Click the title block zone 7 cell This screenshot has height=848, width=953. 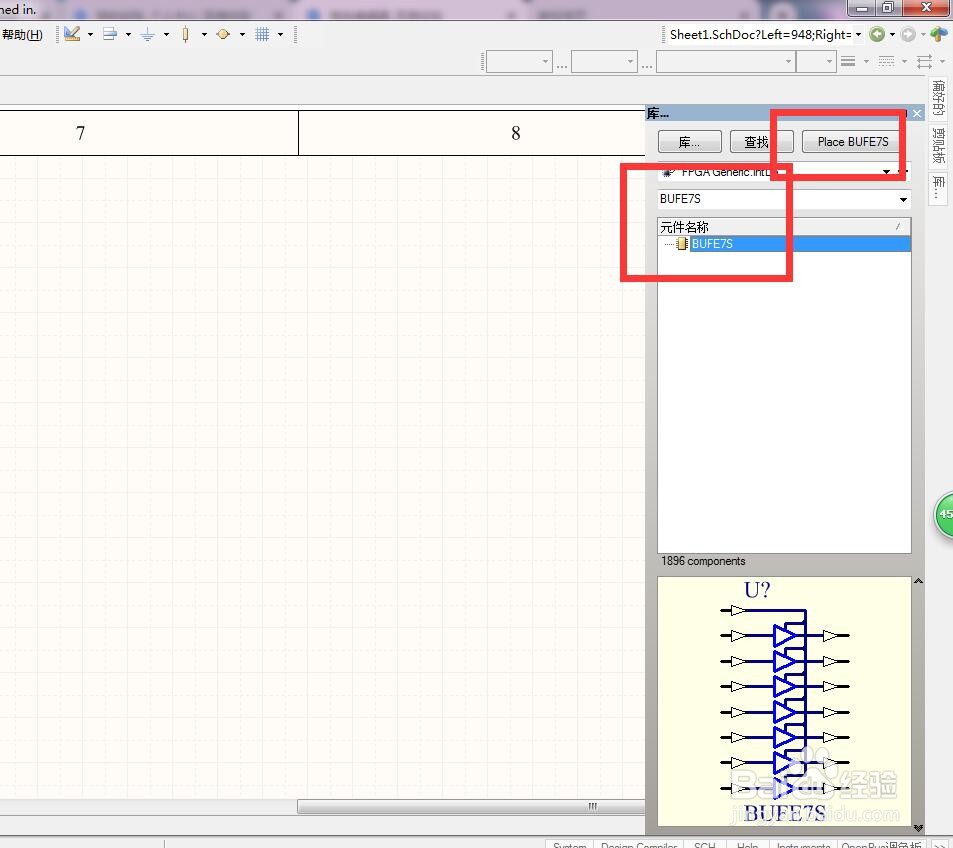click(x=149, y=133)
